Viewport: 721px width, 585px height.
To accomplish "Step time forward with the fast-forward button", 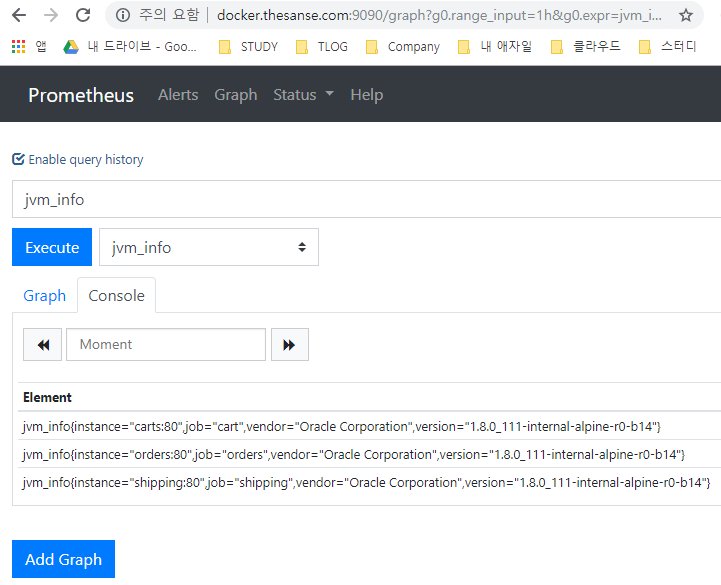I will (x=289, y=344).
